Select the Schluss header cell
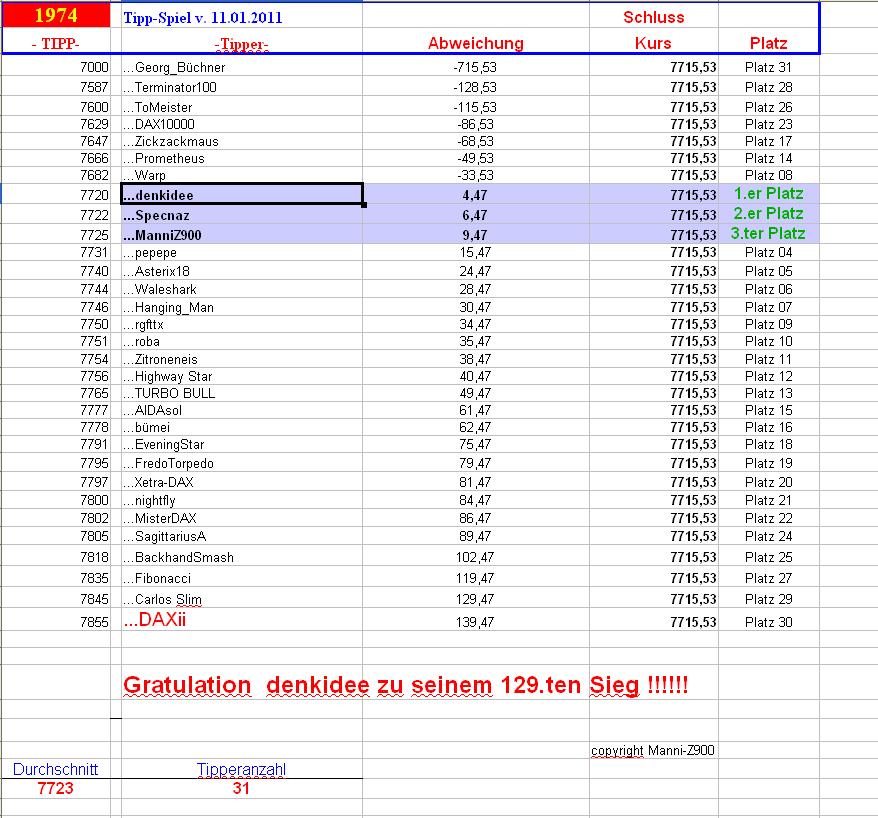The width and height of the screenshot is (878, 818). [653, 17]
